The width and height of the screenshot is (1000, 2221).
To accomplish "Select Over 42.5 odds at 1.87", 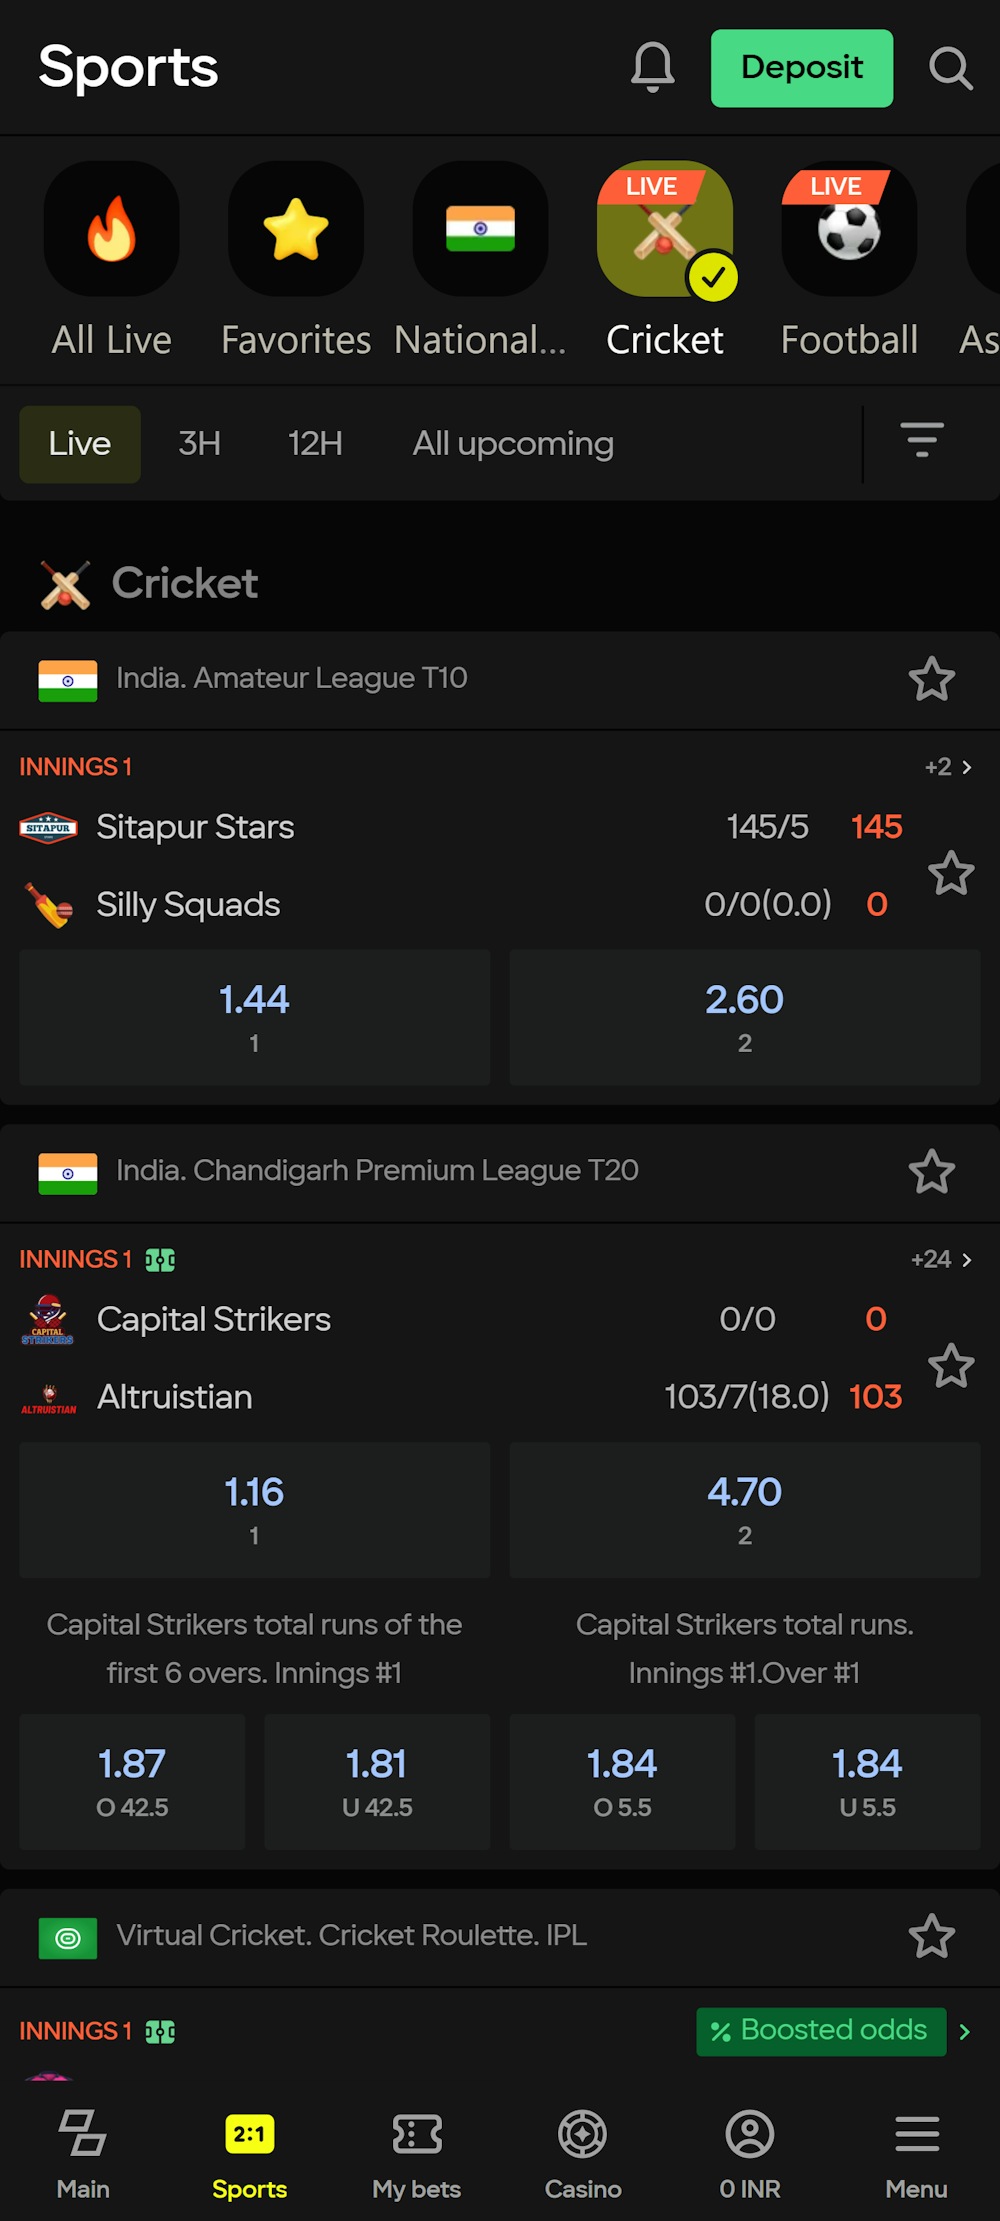I will pos(132,1780).
